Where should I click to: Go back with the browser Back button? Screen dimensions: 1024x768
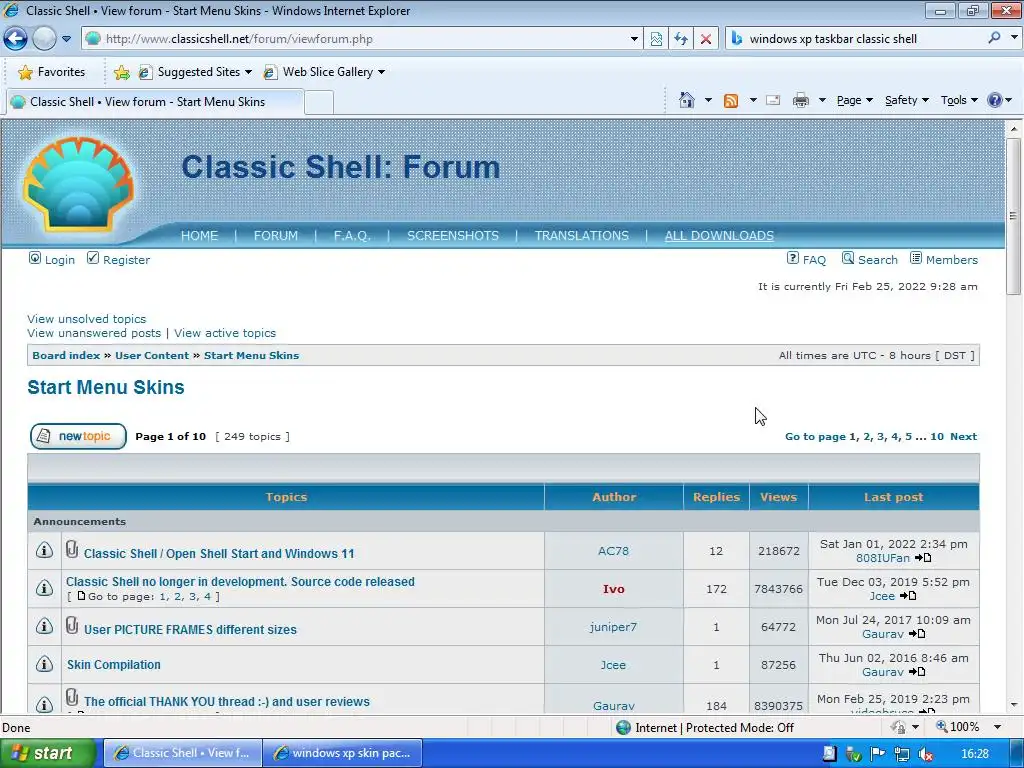pos(16,39)
